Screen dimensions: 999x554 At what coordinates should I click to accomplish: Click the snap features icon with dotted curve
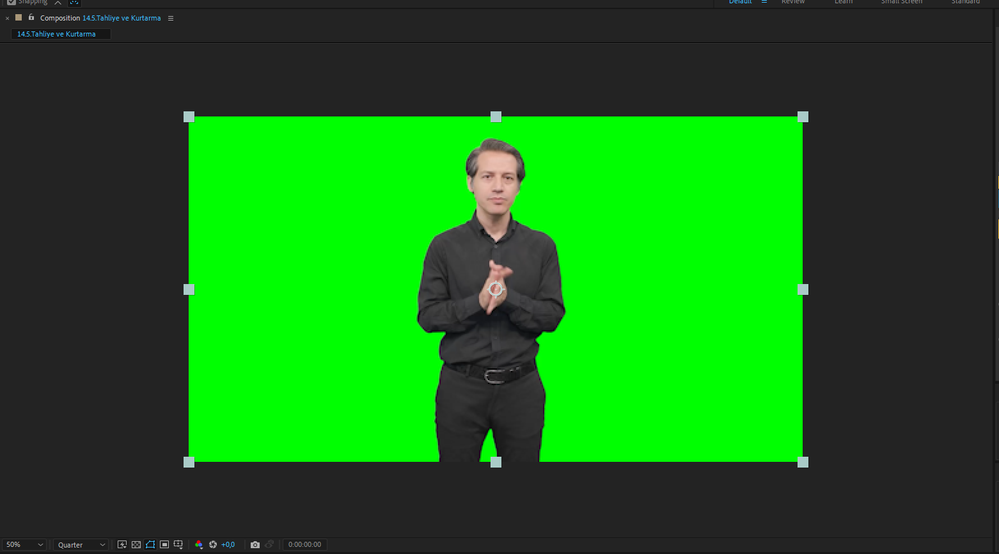tap(74, 3)
